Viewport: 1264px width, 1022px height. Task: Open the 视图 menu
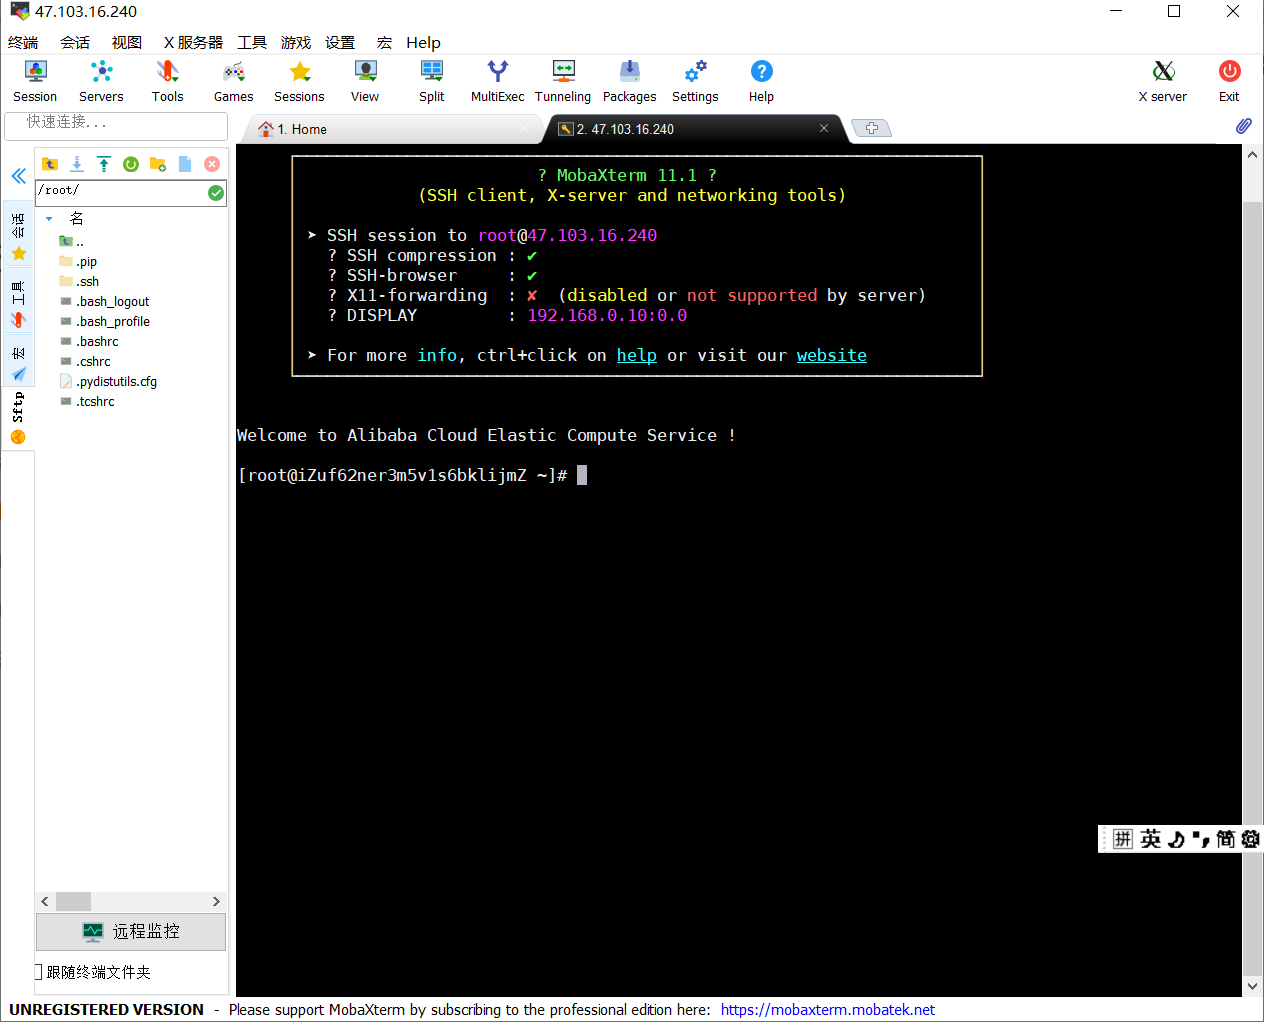tap(127, 43)
